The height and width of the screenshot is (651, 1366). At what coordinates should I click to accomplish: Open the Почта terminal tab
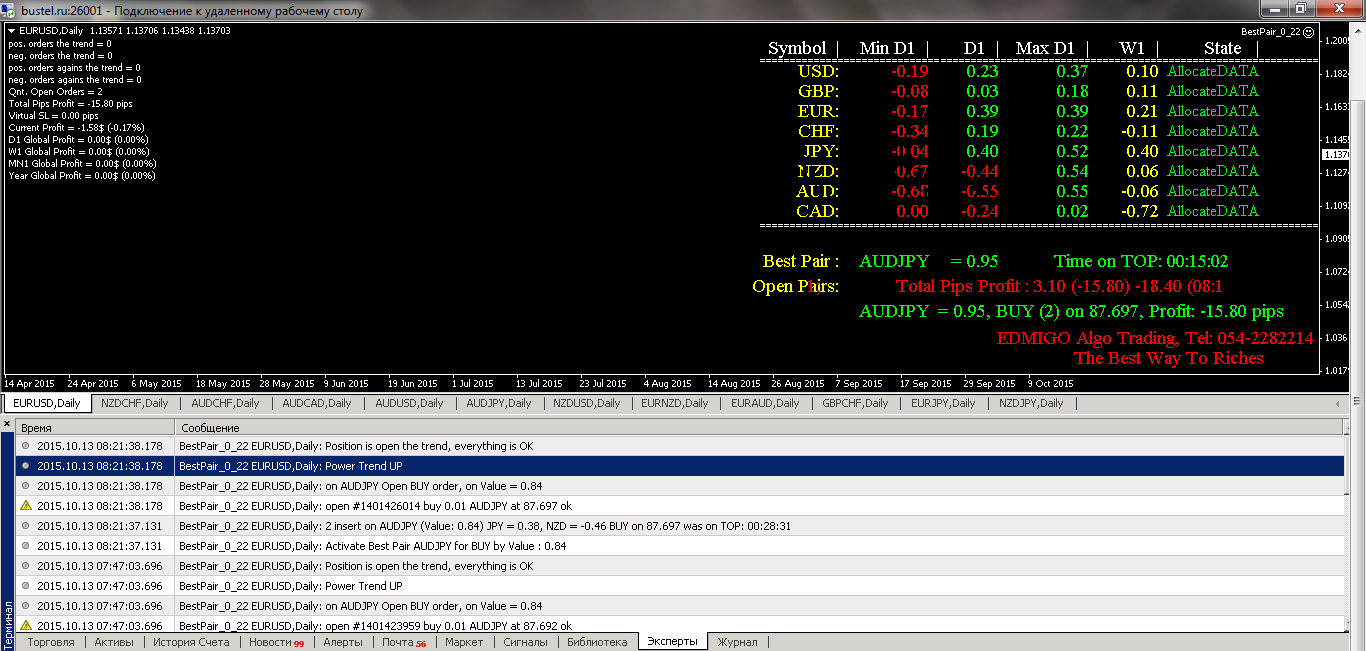[403, 642]
